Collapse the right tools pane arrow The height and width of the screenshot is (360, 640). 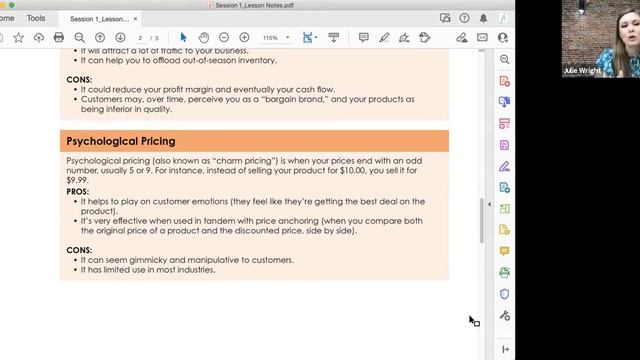click(x=489, y=204)
